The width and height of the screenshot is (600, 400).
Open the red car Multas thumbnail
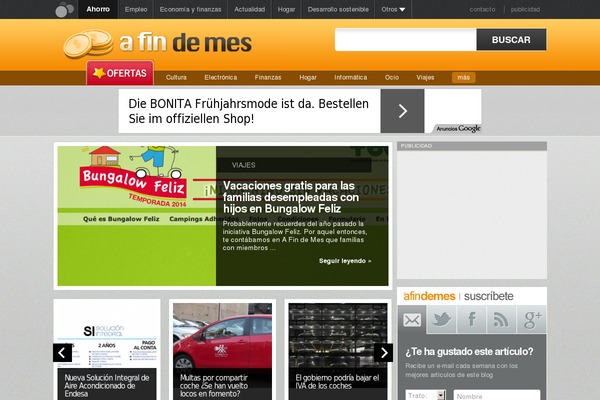click(222, 336)
